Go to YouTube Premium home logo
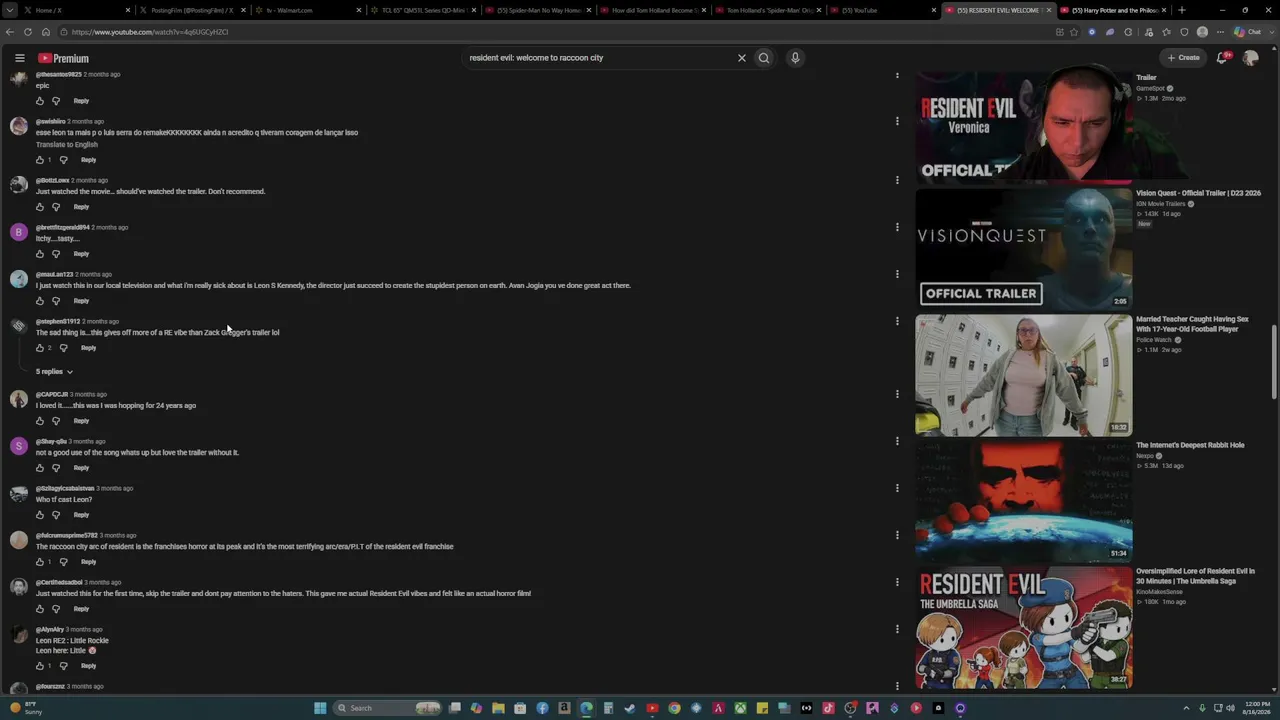 coord(63,58)
